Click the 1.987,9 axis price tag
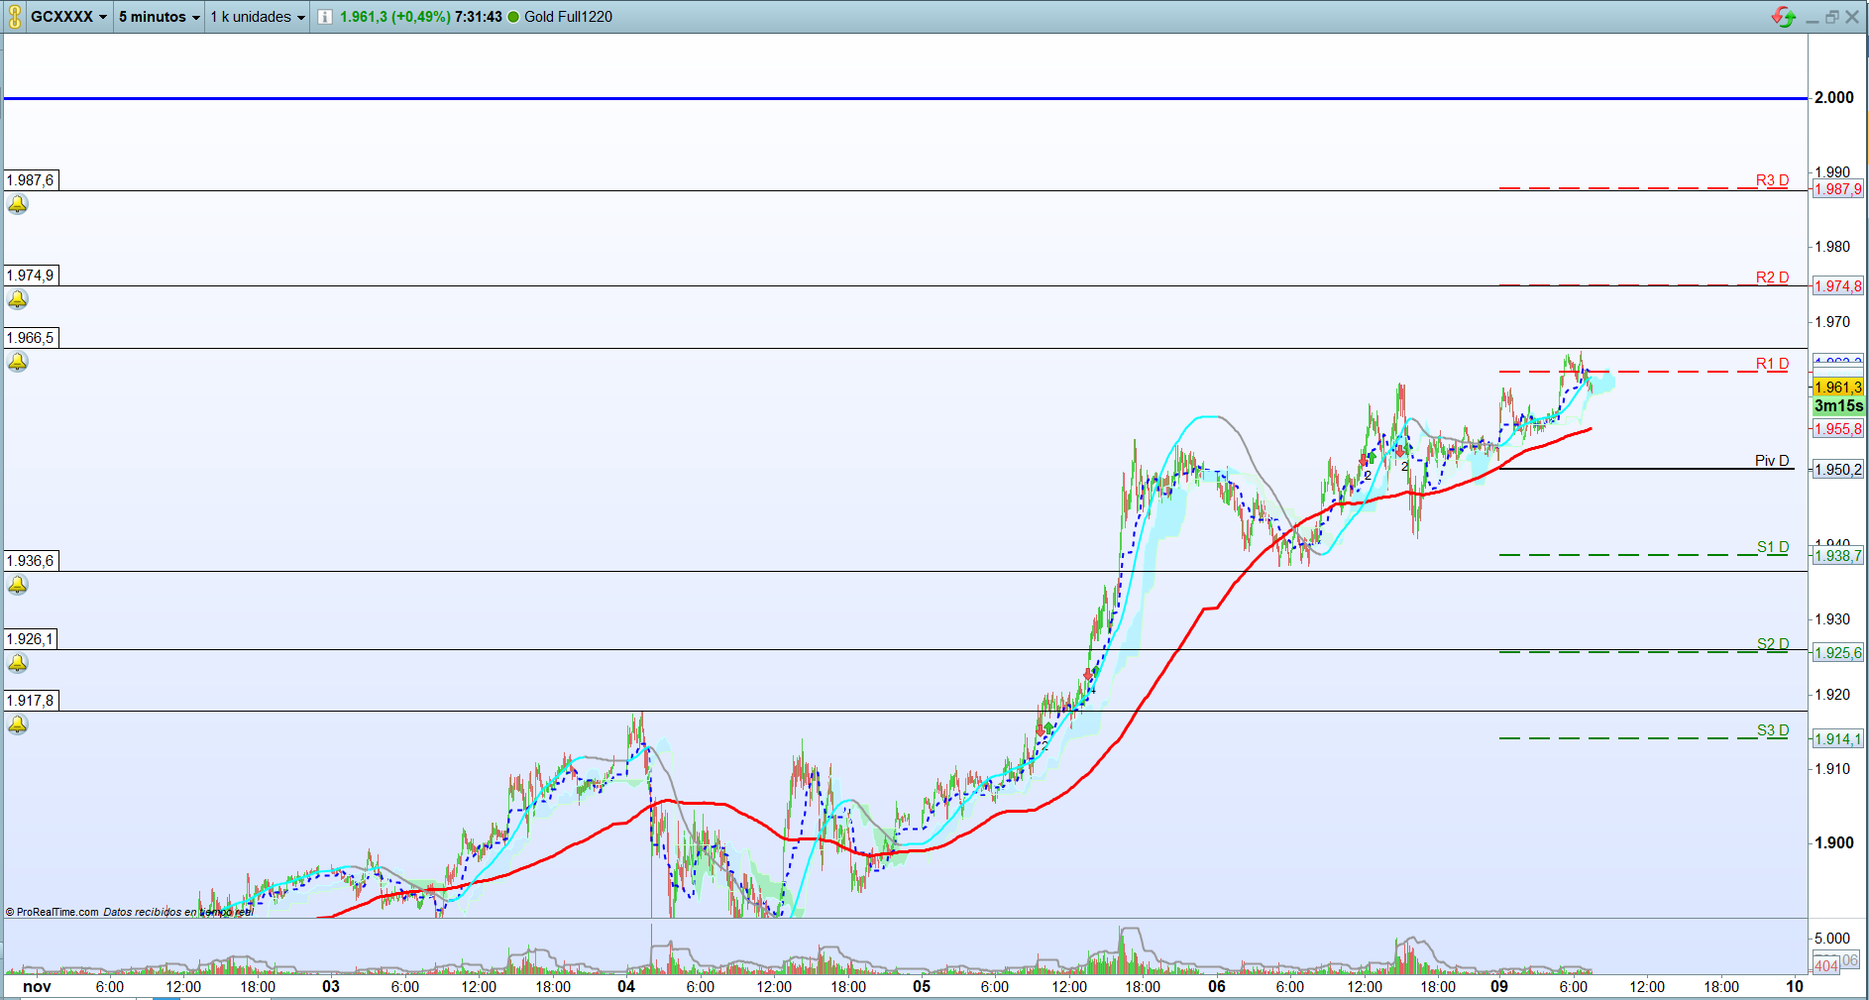This screenshot has height=1000, width=1869. (1838, 189)
